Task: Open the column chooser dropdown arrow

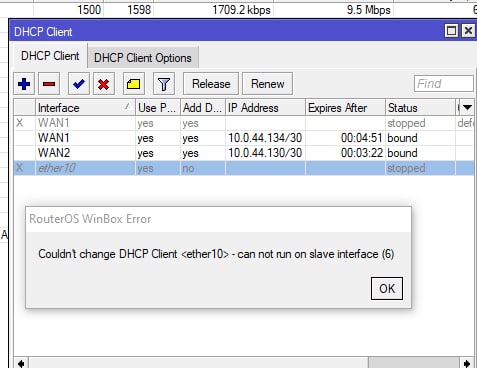Action: pyautogui.click(x=467, y=107)
